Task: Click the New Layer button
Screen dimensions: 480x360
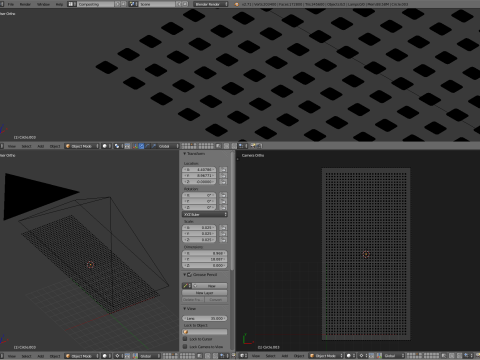Action: (x=205, y=293)
